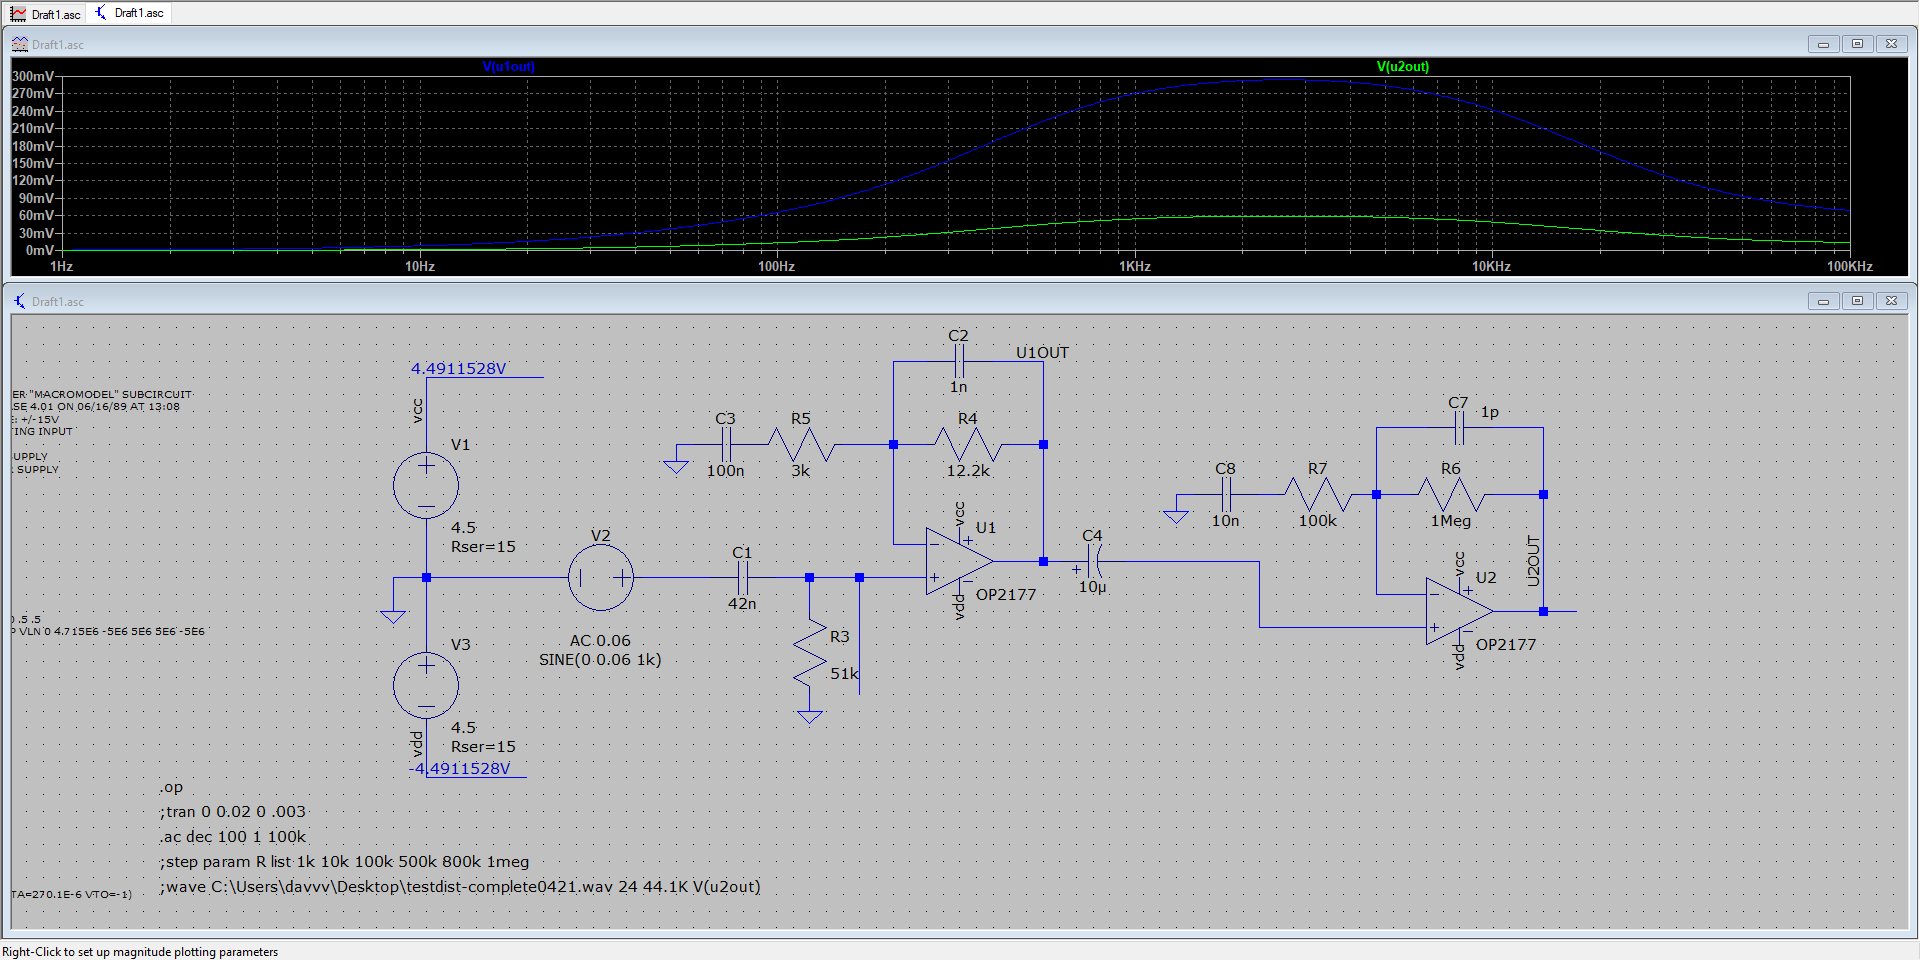This screenshot has height=960, width=1920.
Task: Click sine source V2 circle symbol
Action: click(x=600, y=578)
